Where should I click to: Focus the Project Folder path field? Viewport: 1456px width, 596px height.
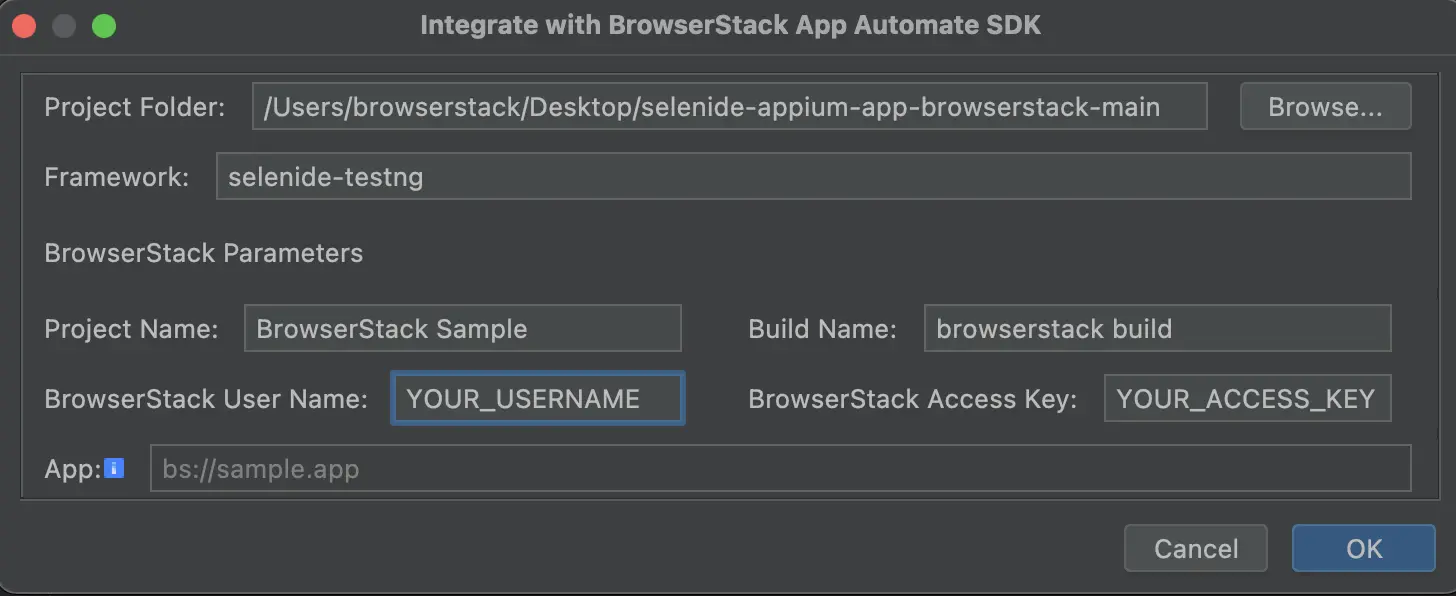click(729, 107)
